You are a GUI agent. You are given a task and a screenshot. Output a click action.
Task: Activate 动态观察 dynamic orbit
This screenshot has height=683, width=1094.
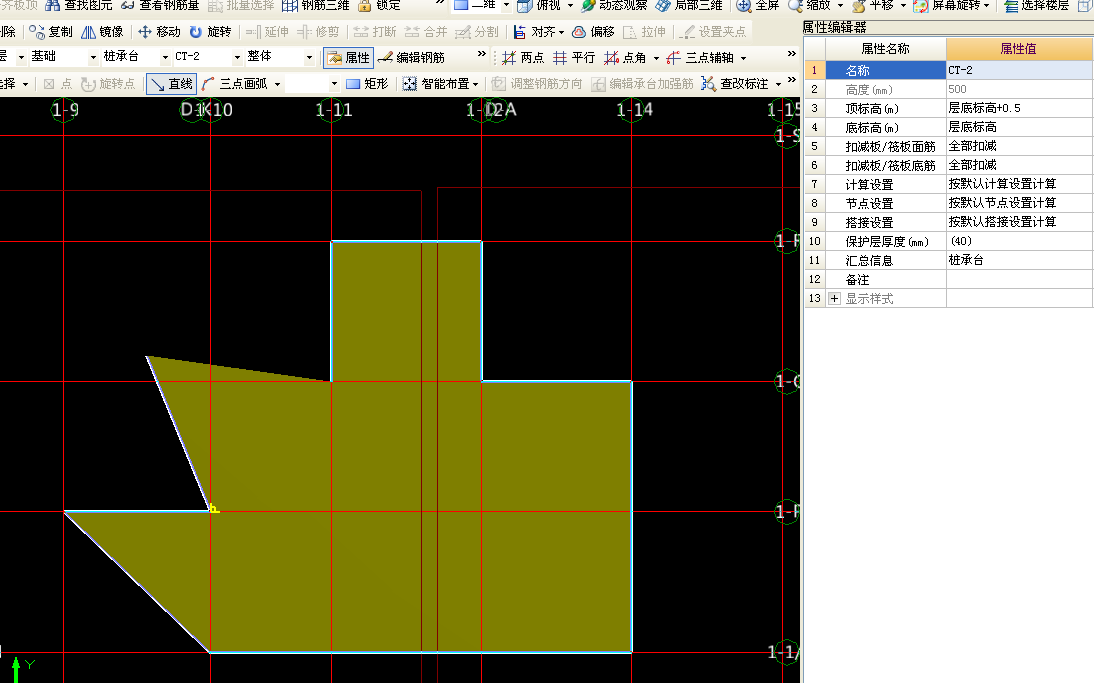pyautogui.click(x=614, y=6)
